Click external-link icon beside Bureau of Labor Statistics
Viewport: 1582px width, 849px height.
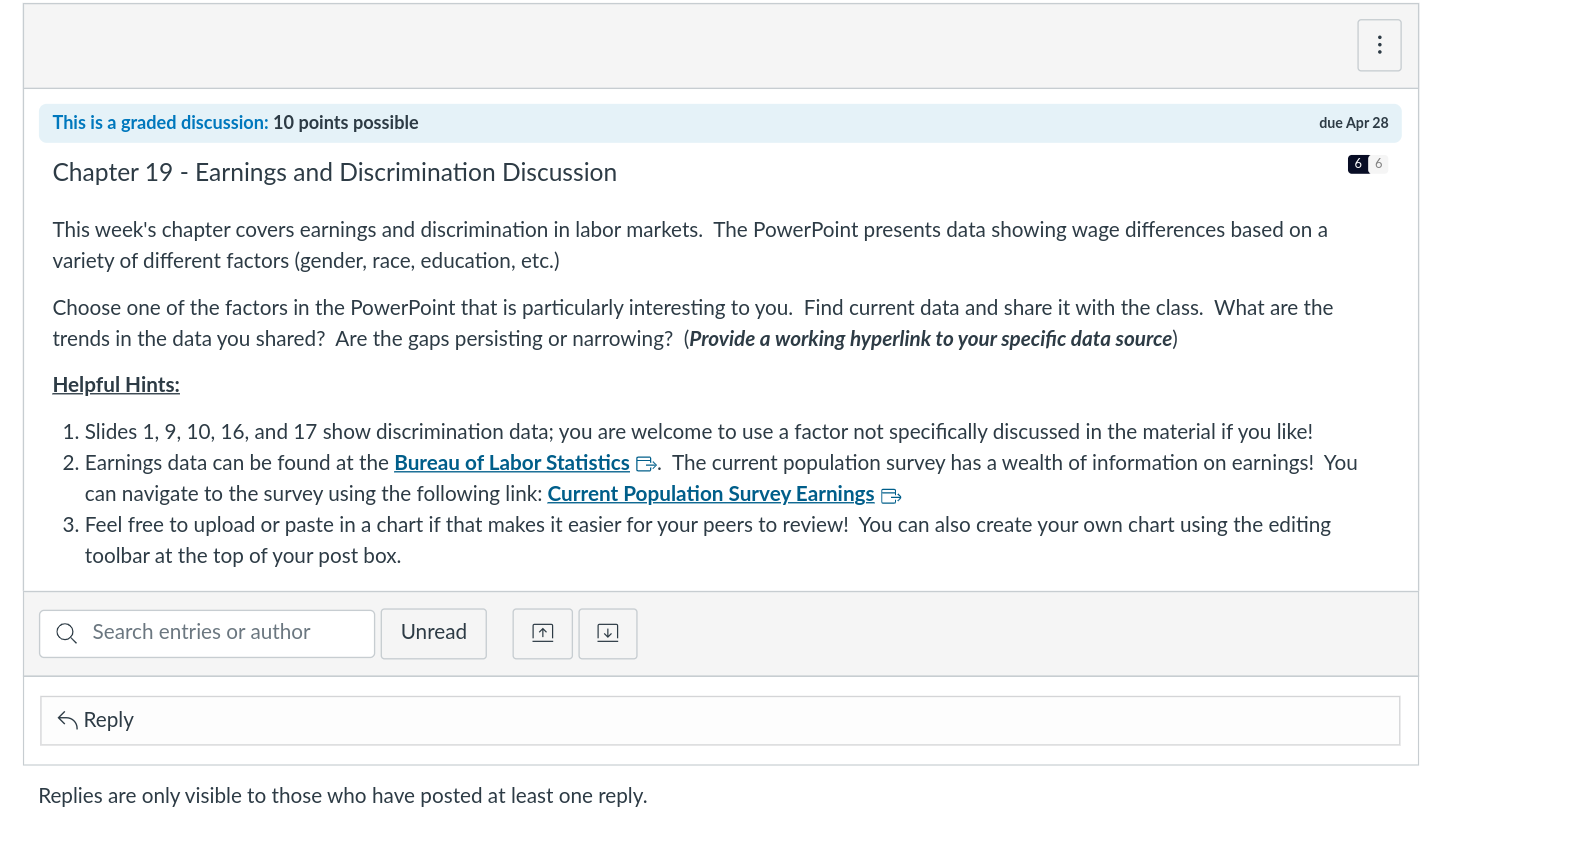pos(646,464)
